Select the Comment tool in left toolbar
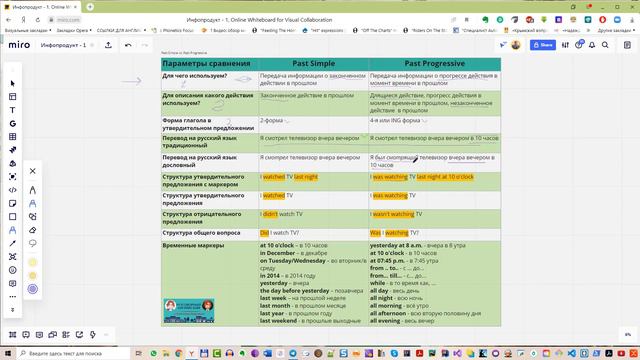This screenshot has height=360, width=640. pos(13,283)
